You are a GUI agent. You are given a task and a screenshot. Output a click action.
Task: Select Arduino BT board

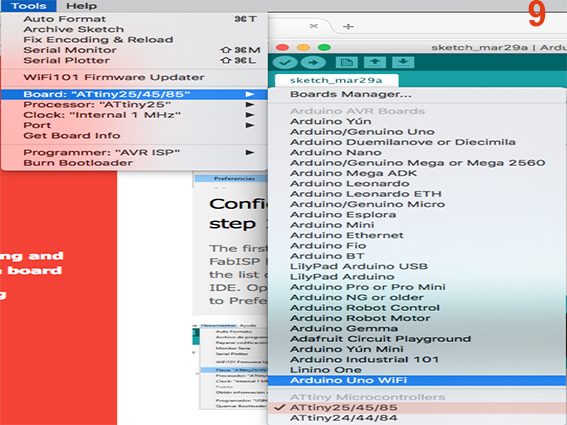tap(417, 256)
